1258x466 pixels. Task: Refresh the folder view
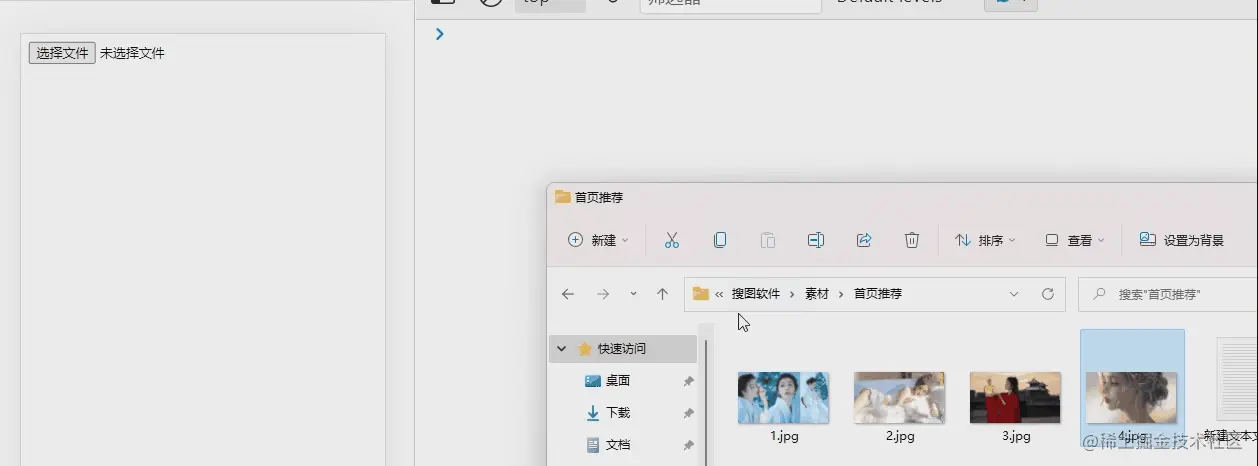pyautogui.click(x=1048, y=294)
